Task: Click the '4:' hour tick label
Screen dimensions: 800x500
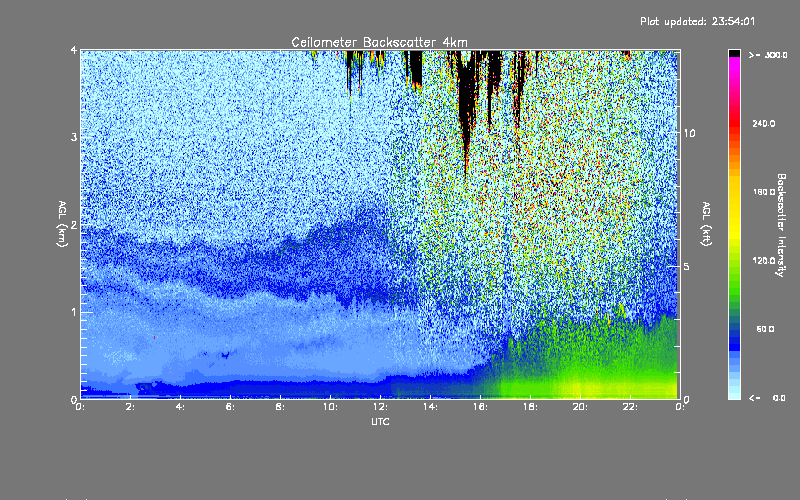Action: coord(181,407)
